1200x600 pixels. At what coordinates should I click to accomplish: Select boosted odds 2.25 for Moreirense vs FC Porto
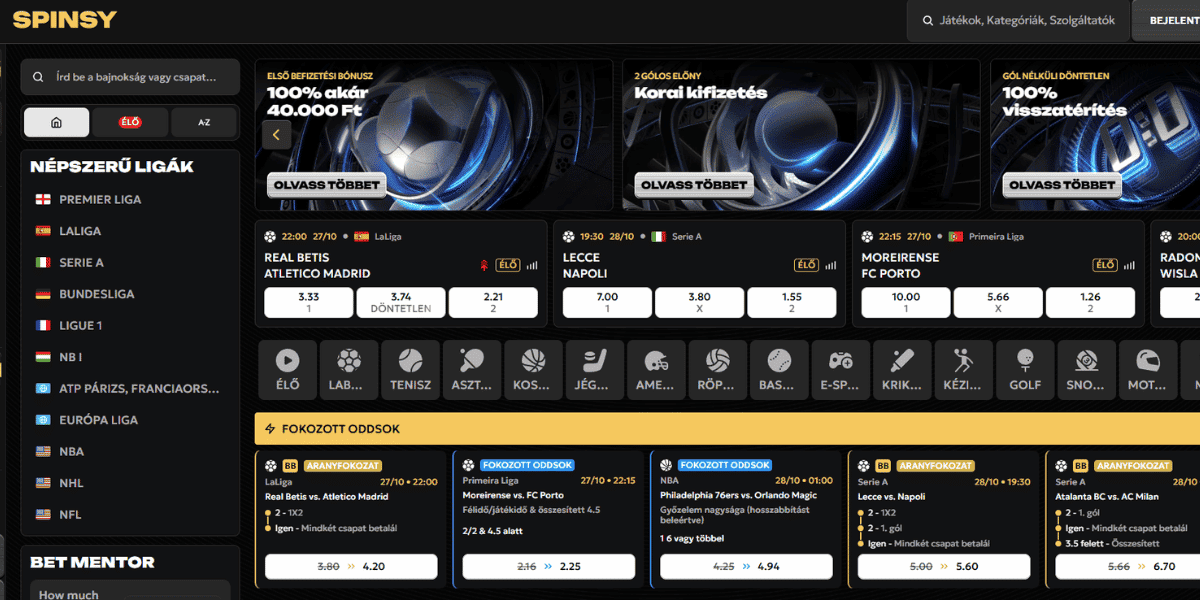(549, 566)
